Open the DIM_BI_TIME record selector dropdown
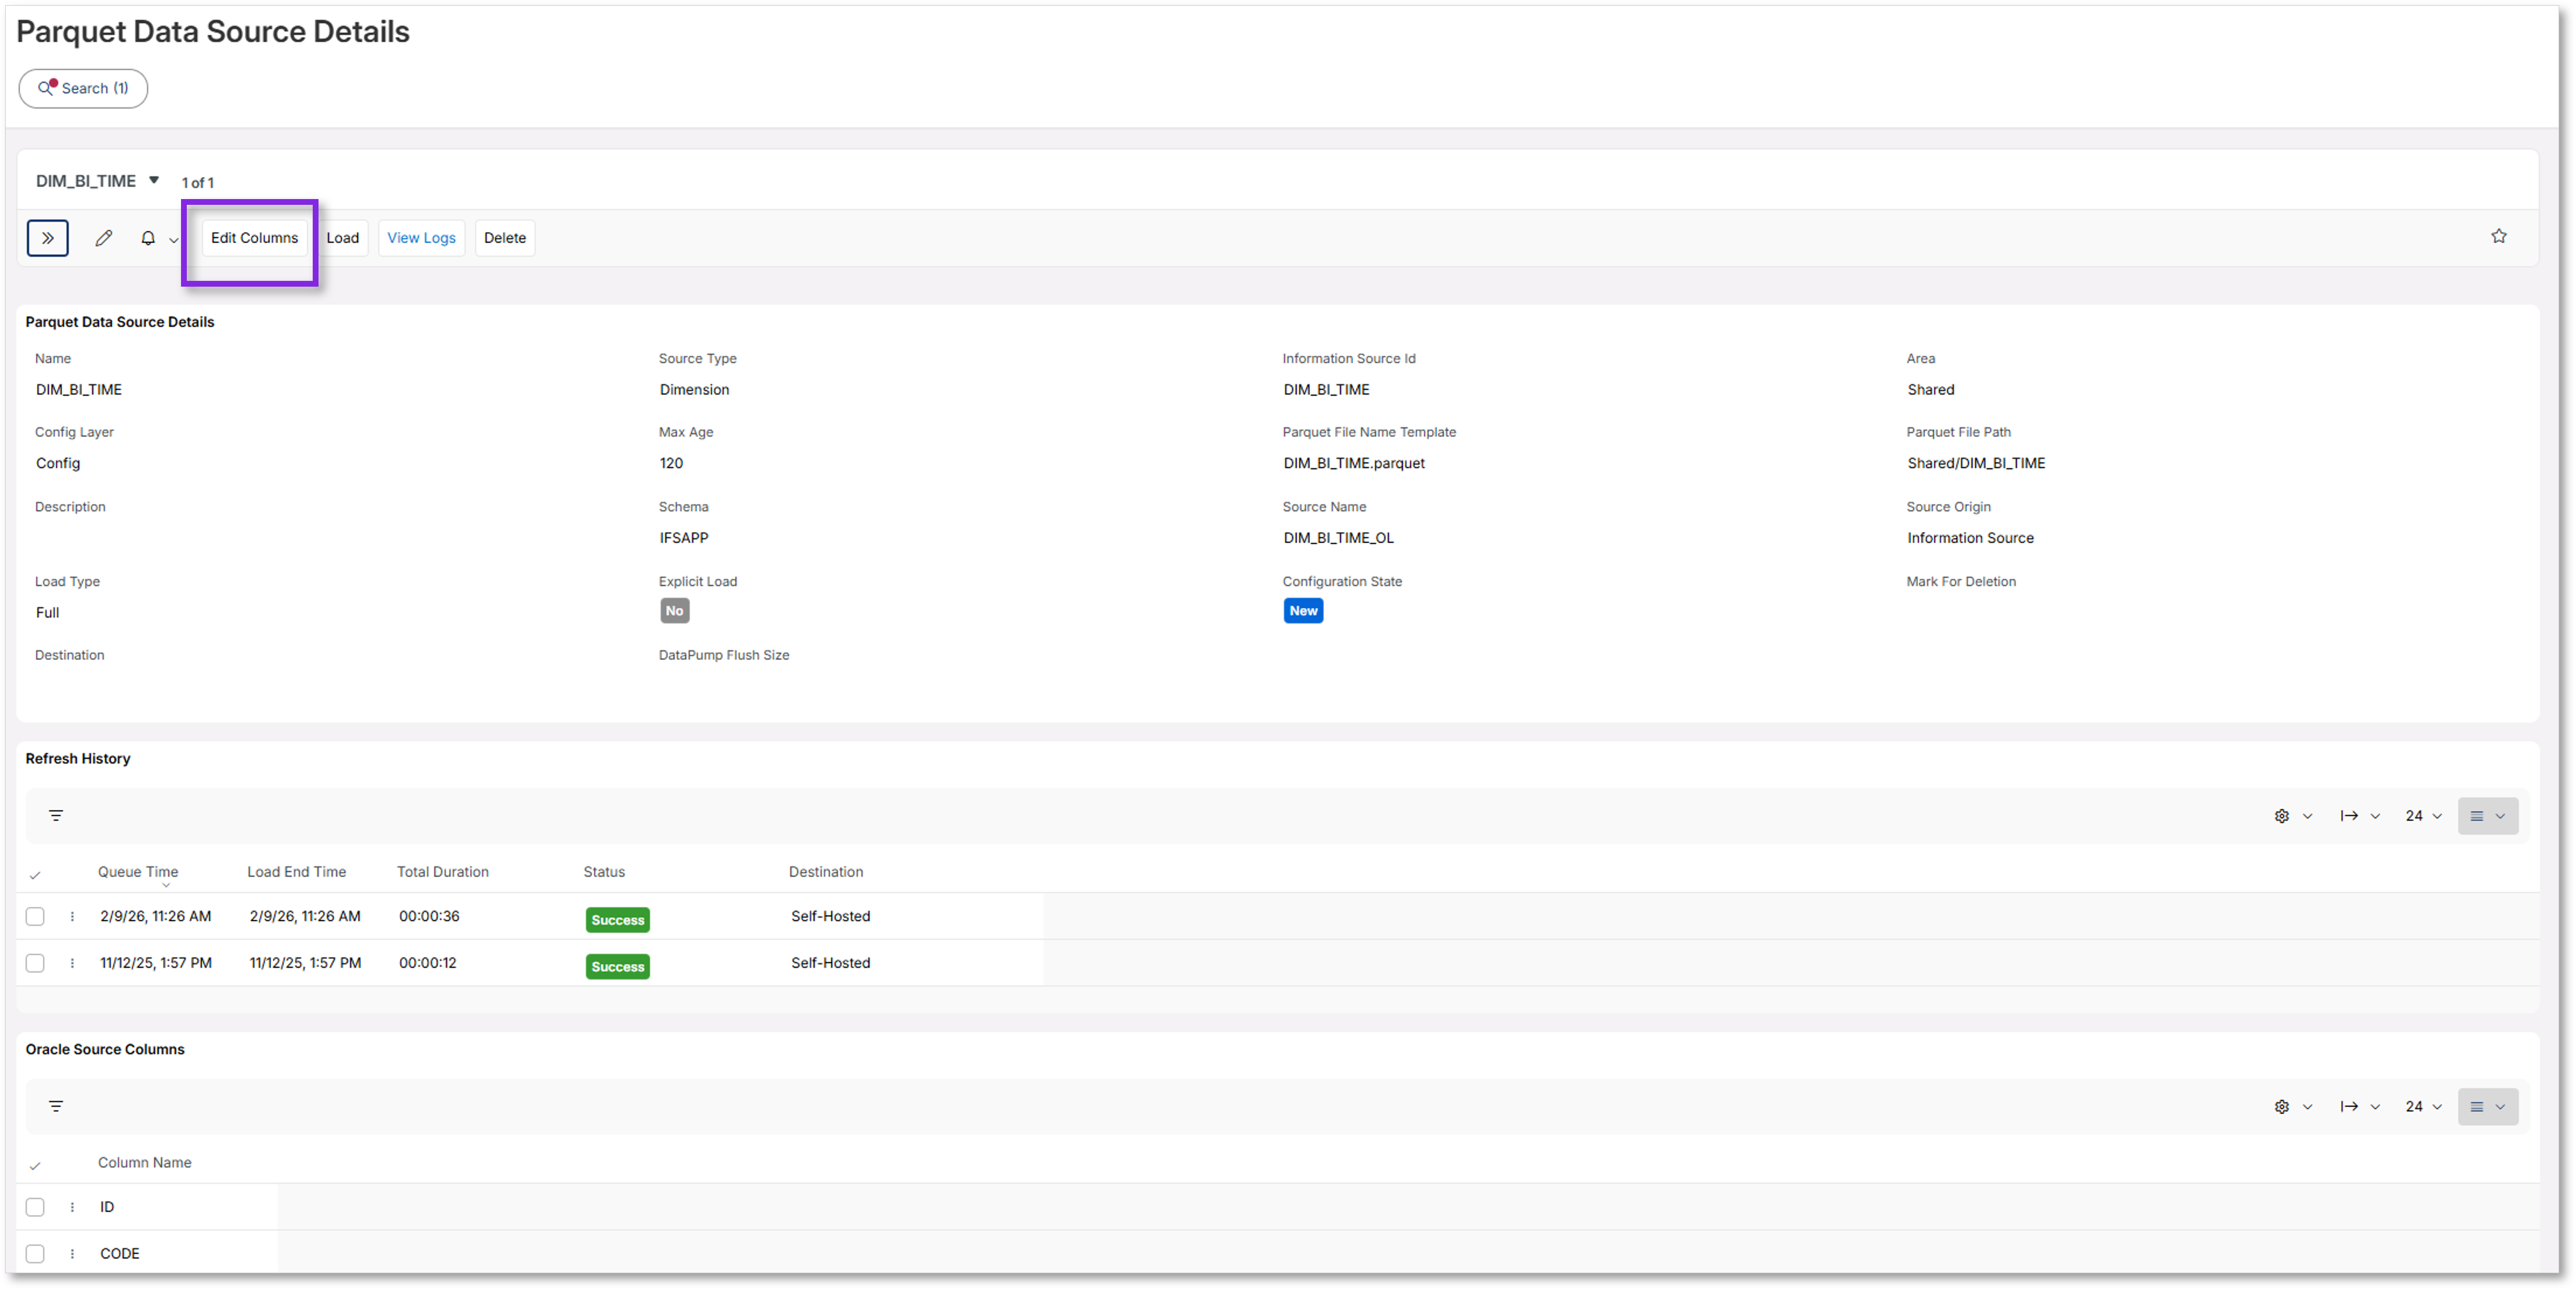The image size is (2576, 1290). pos(154,180)
